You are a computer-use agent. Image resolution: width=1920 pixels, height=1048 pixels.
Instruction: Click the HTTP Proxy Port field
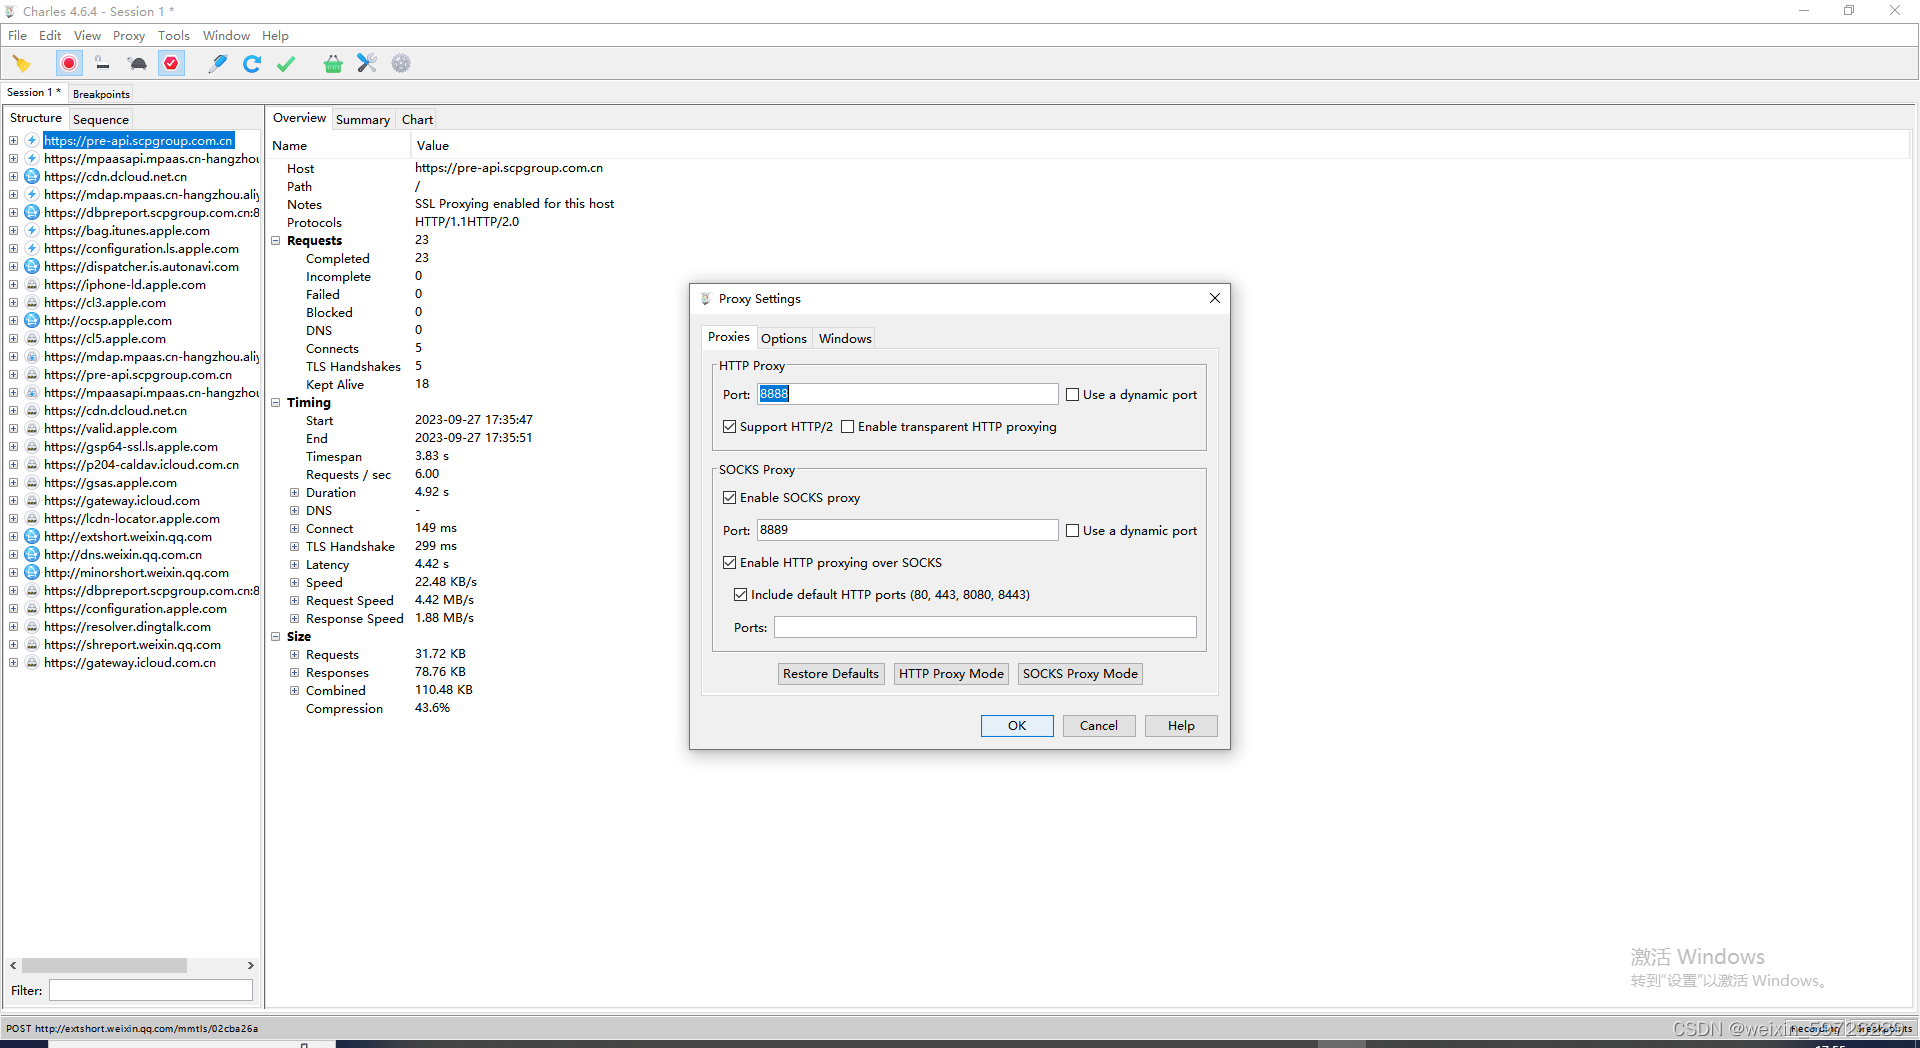click(907, 394)
